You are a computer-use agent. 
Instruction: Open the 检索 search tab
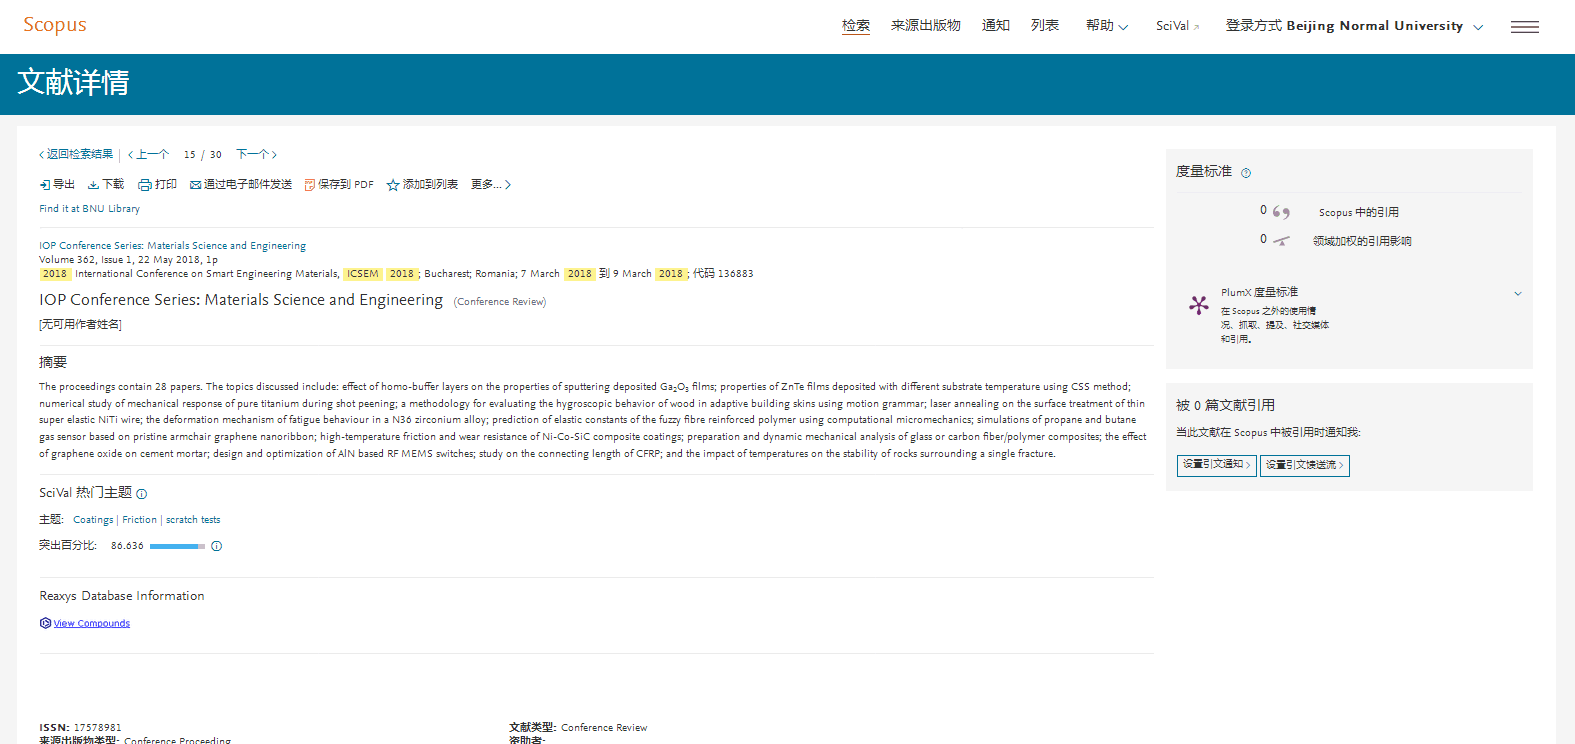tap(856, 26)
